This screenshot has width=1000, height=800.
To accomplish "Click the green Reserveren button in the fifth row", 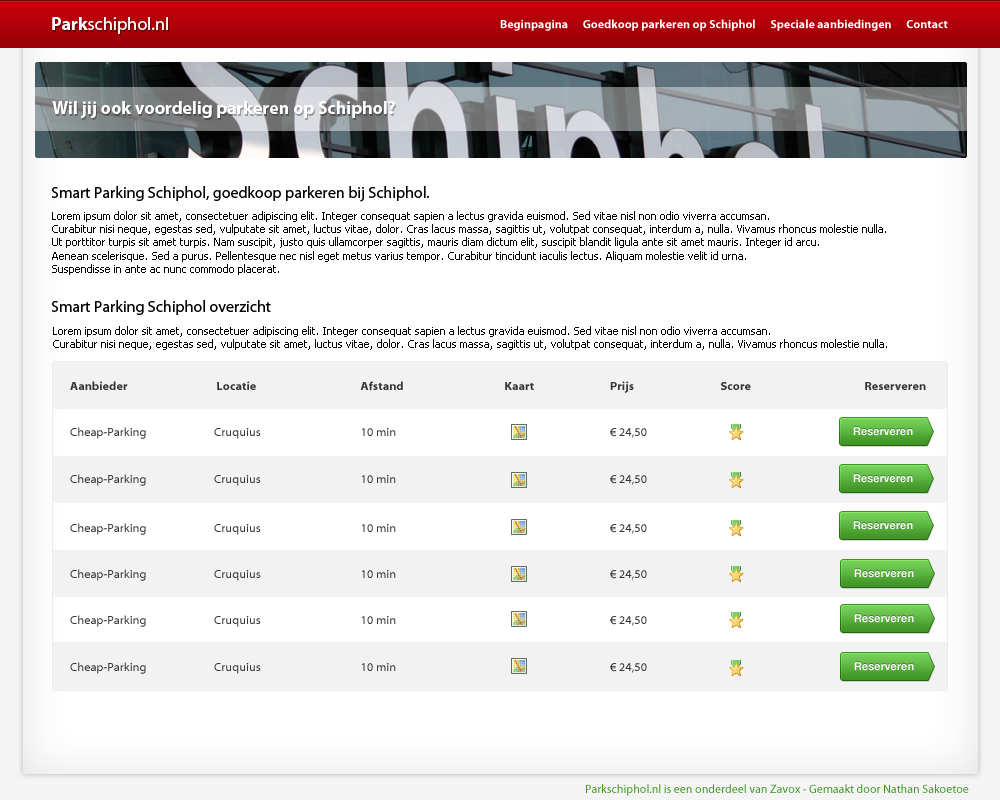I will tap(887, 619).
